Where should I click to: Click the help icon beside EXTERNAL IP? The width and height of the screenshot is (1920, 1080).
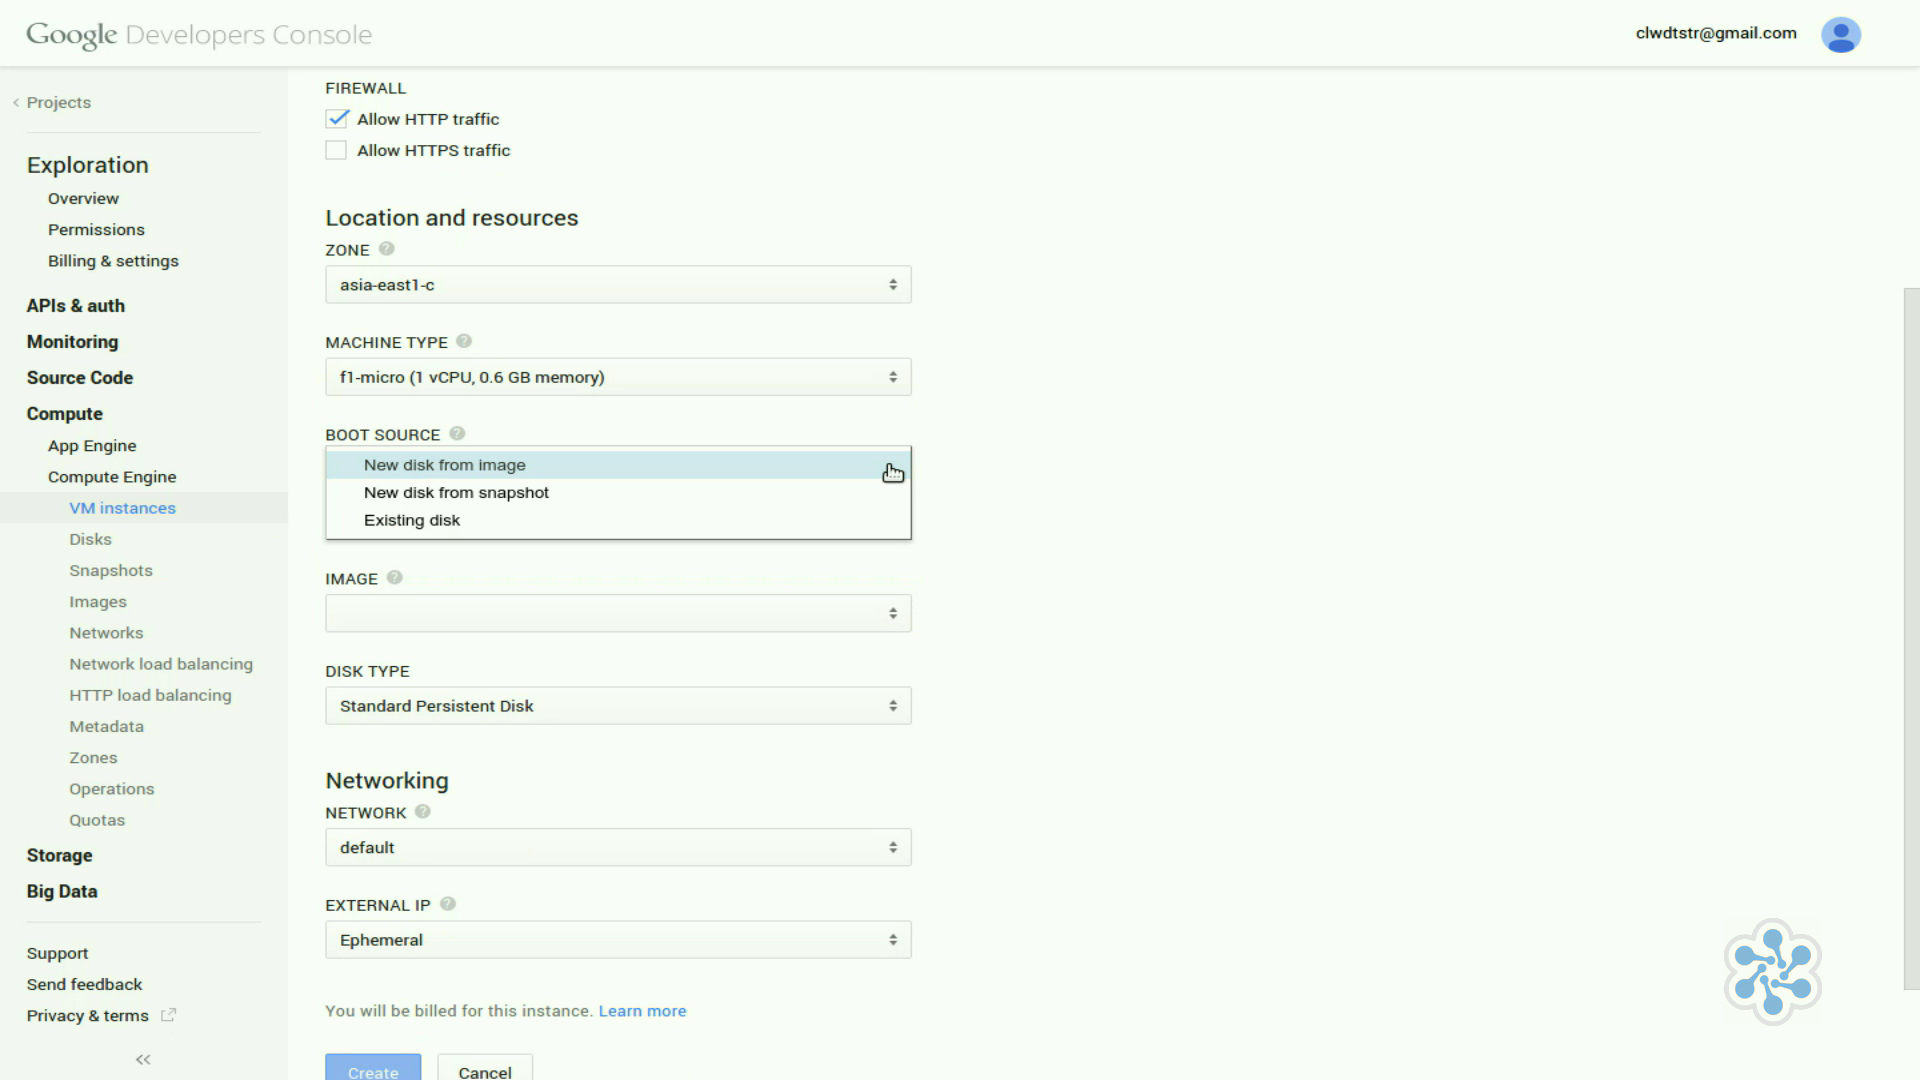point(448,904)
